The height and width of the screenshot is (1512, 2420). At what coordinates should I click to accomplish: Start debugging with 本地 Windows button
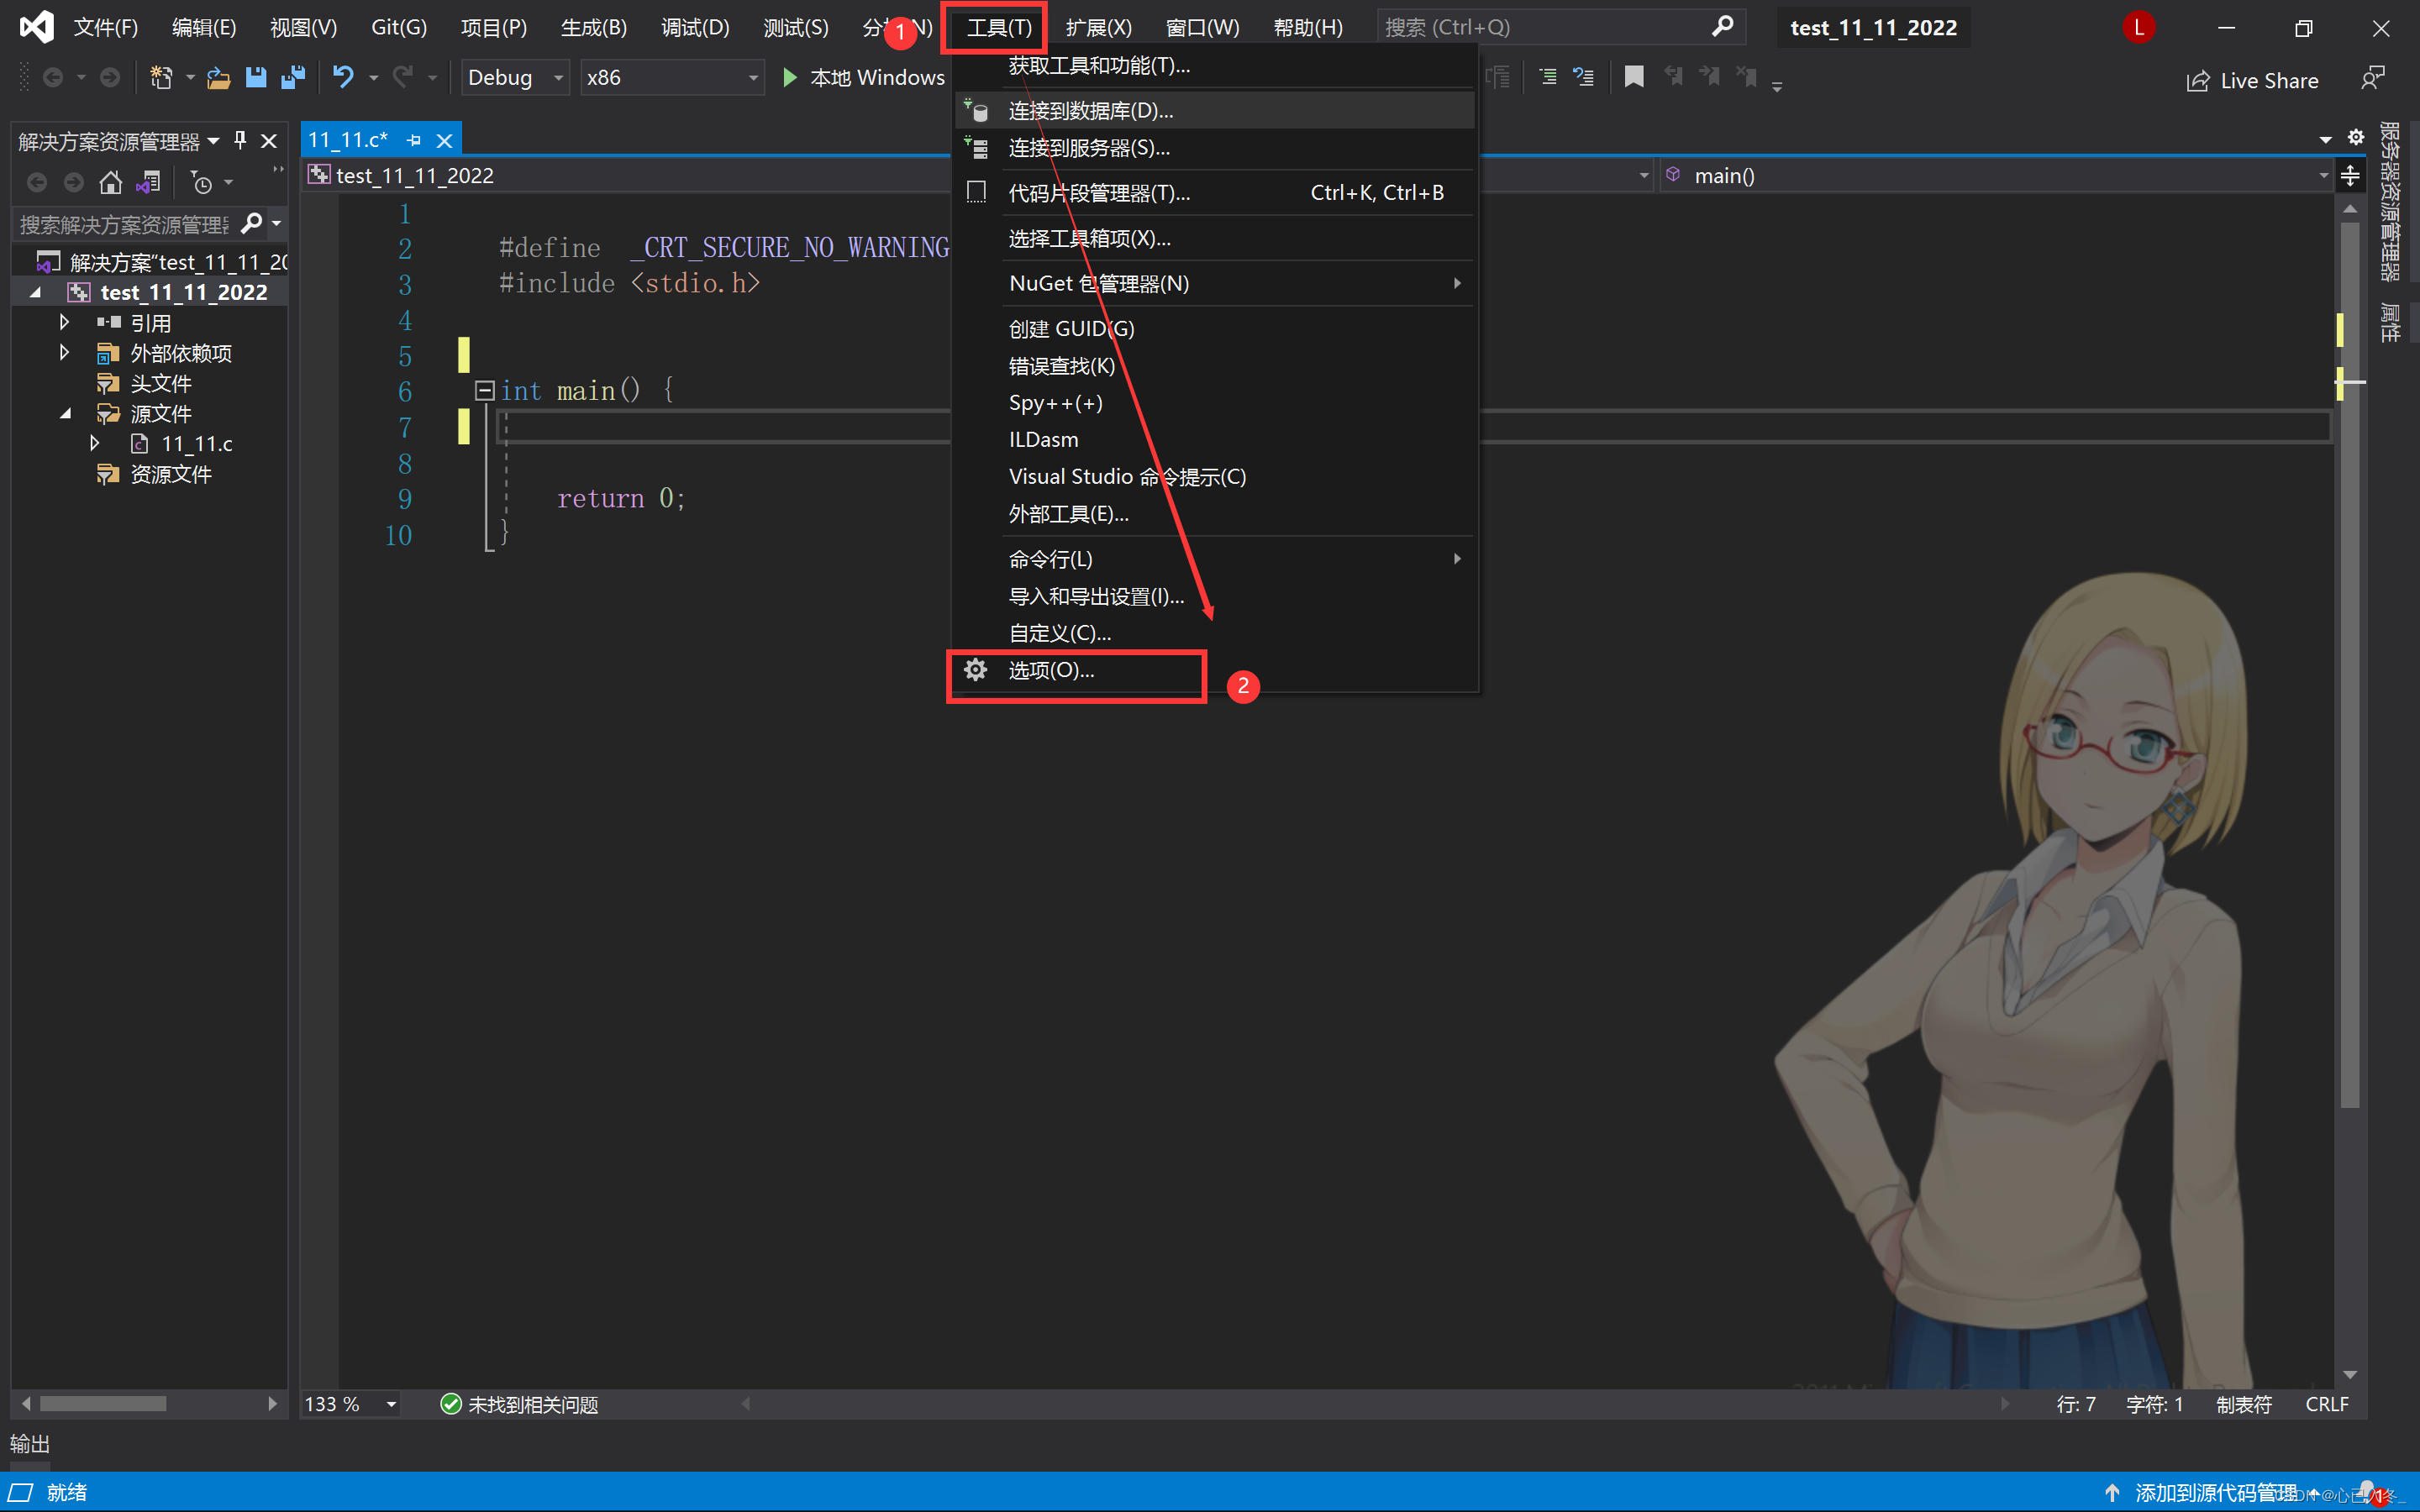point(863,77)
